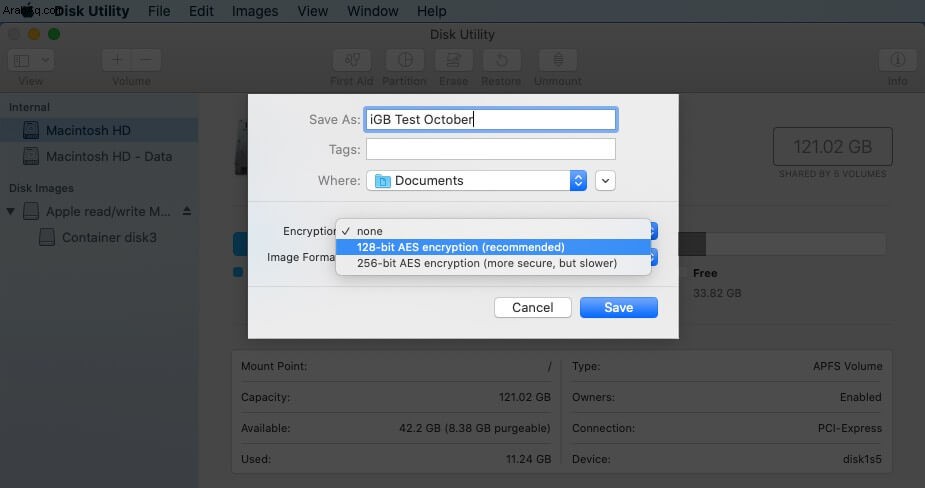The image size is (925, 488).
Task: Click the Save button
Action: tap(618, 307)
